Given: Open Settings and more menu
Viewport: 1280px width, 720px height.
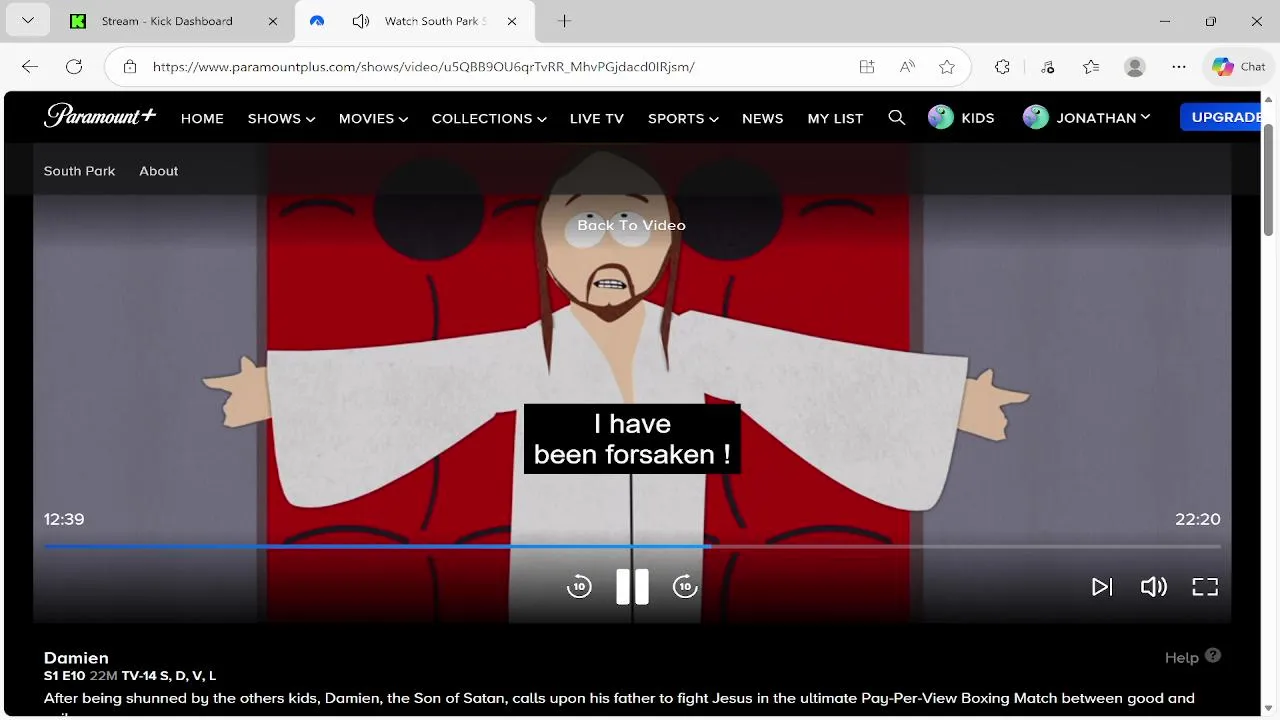Looking at the screenshot, I should point(1179,67).
